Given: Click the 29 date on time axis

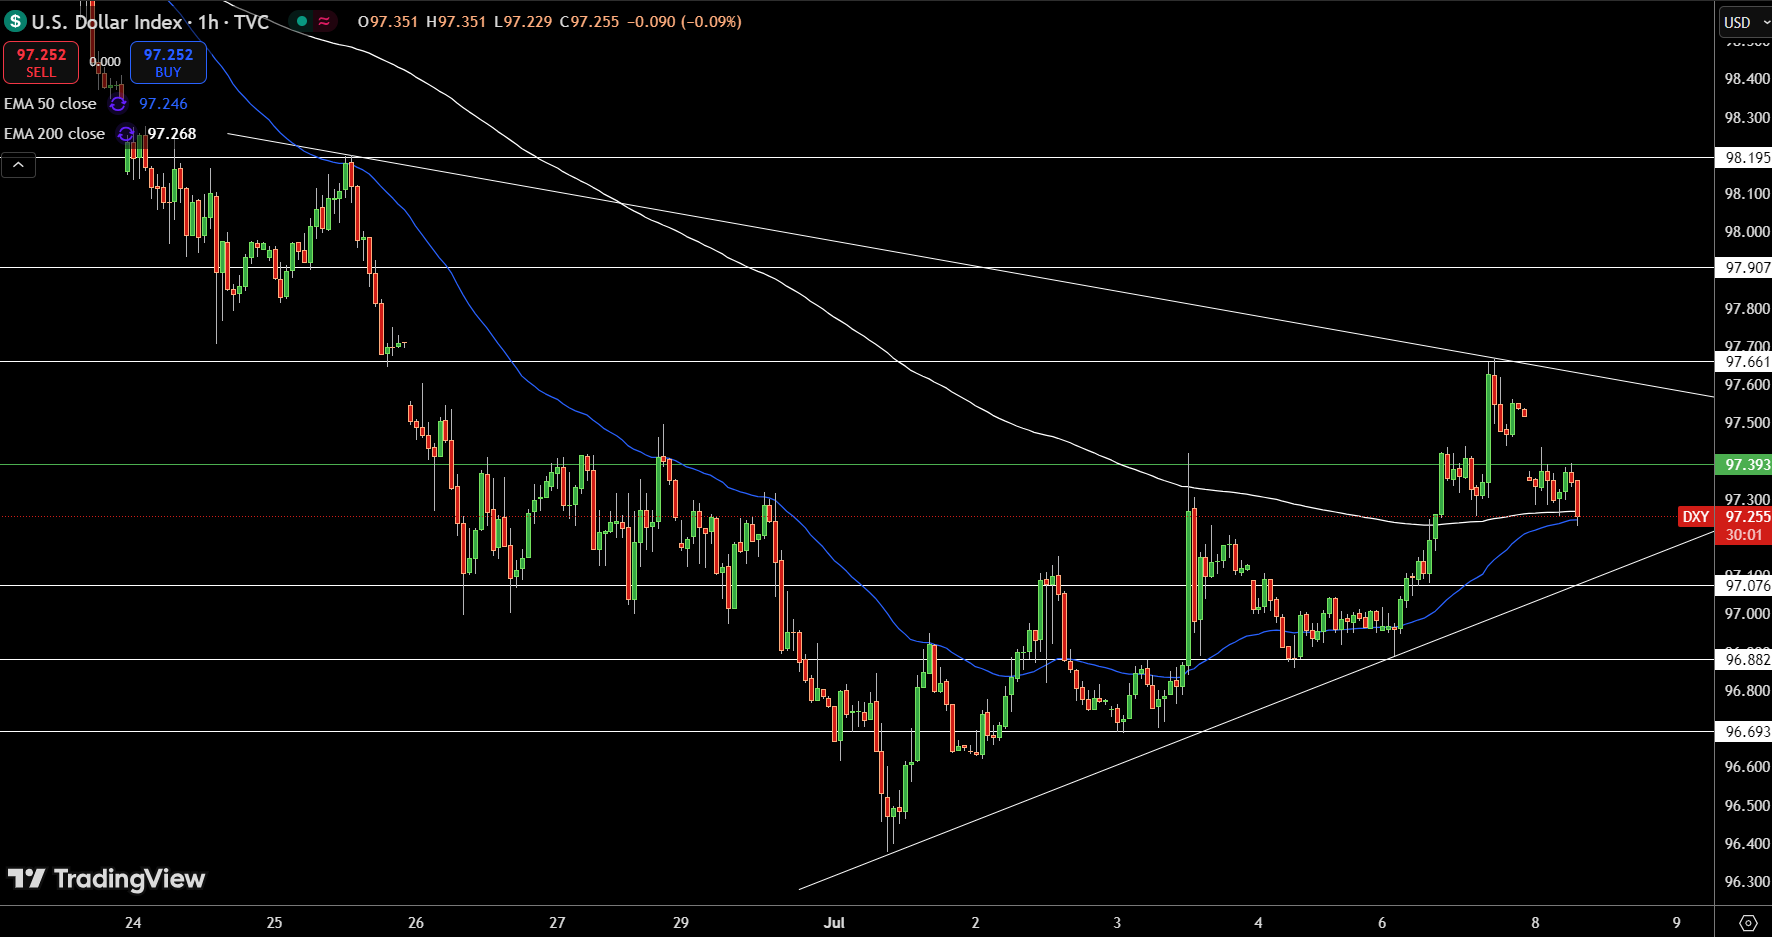Looking at the screenshot, I should click(681, 922).
